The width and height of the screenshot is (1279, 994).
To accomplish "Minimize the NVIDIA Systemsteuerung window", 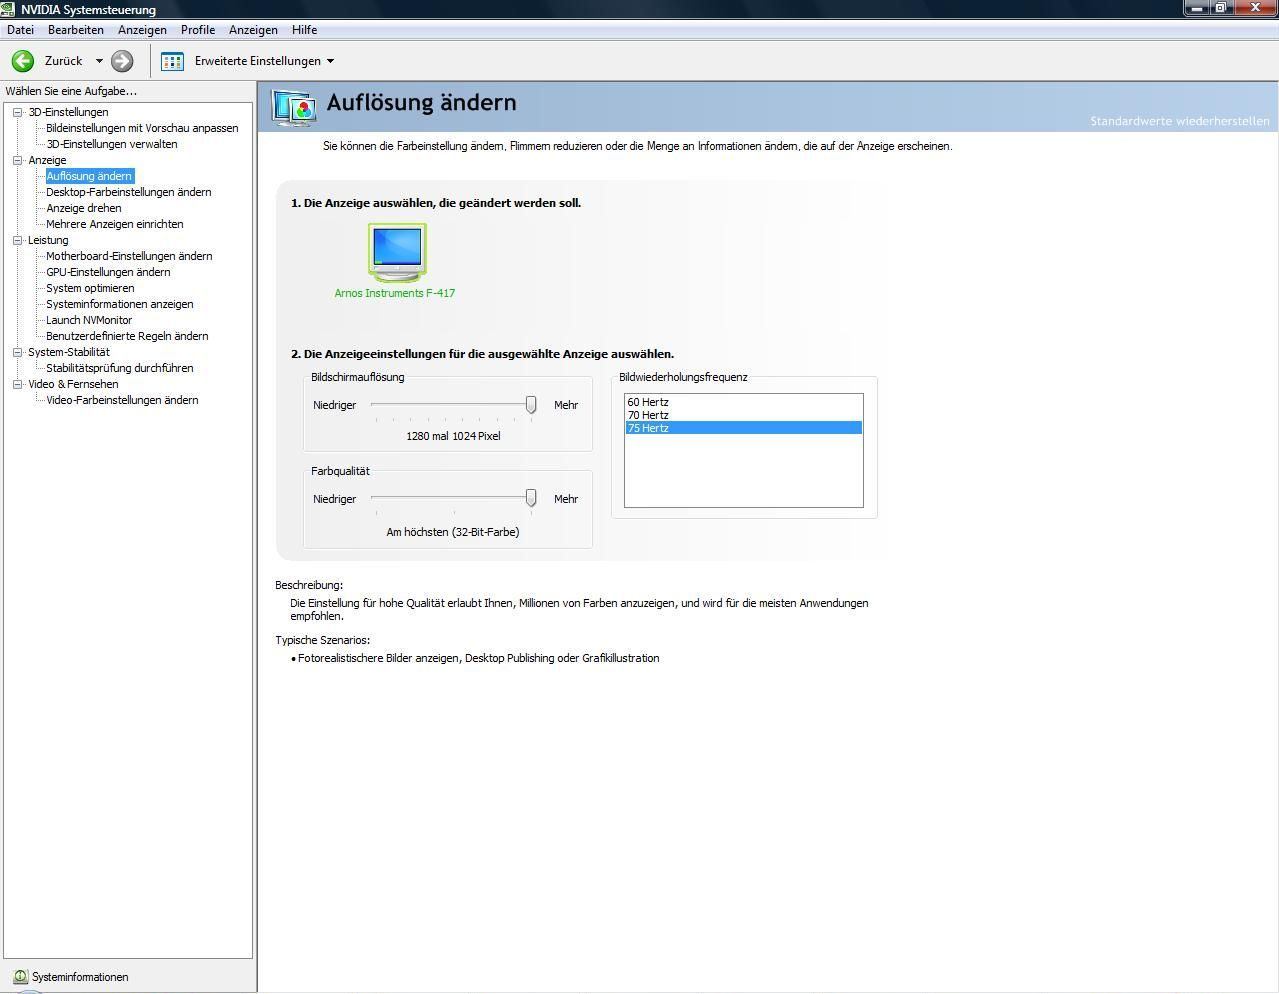I will click(x=1197, y=8).
